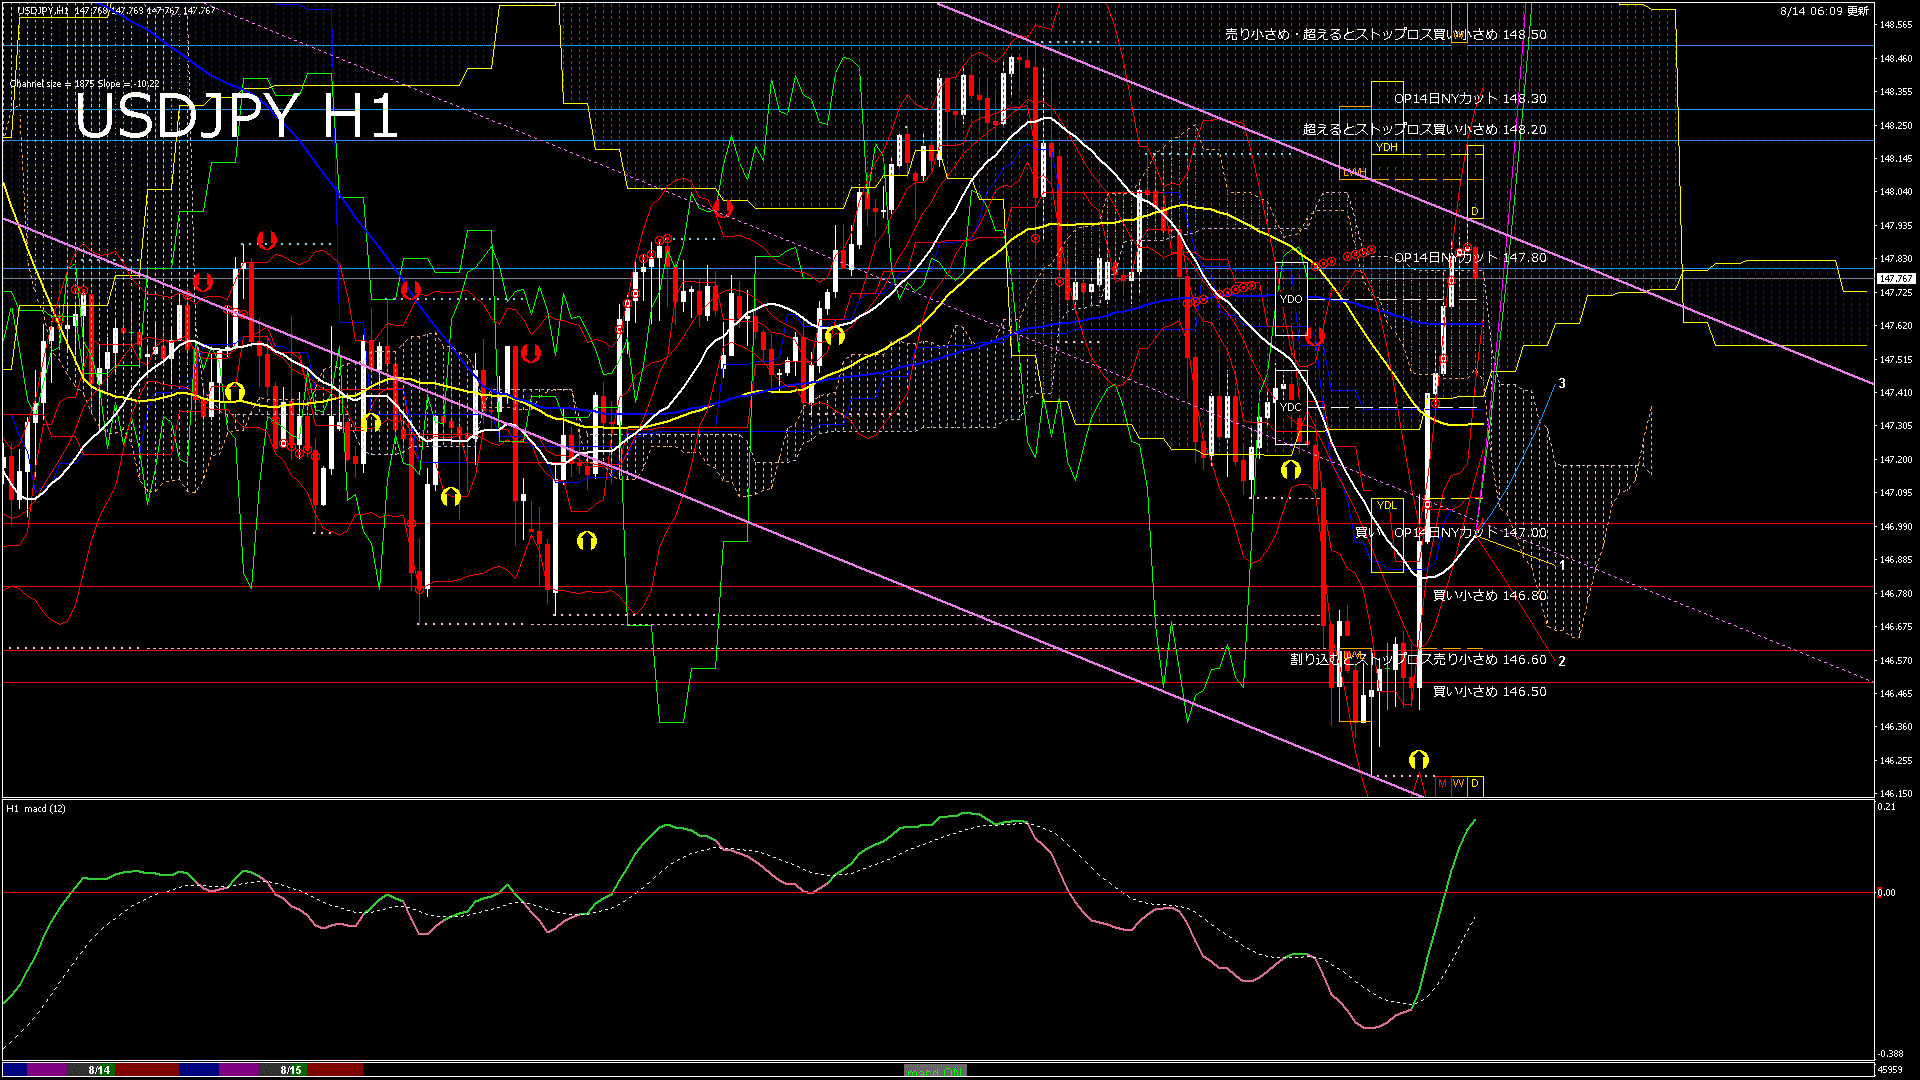Click the 更新 update text at top right

point(1857,11)
